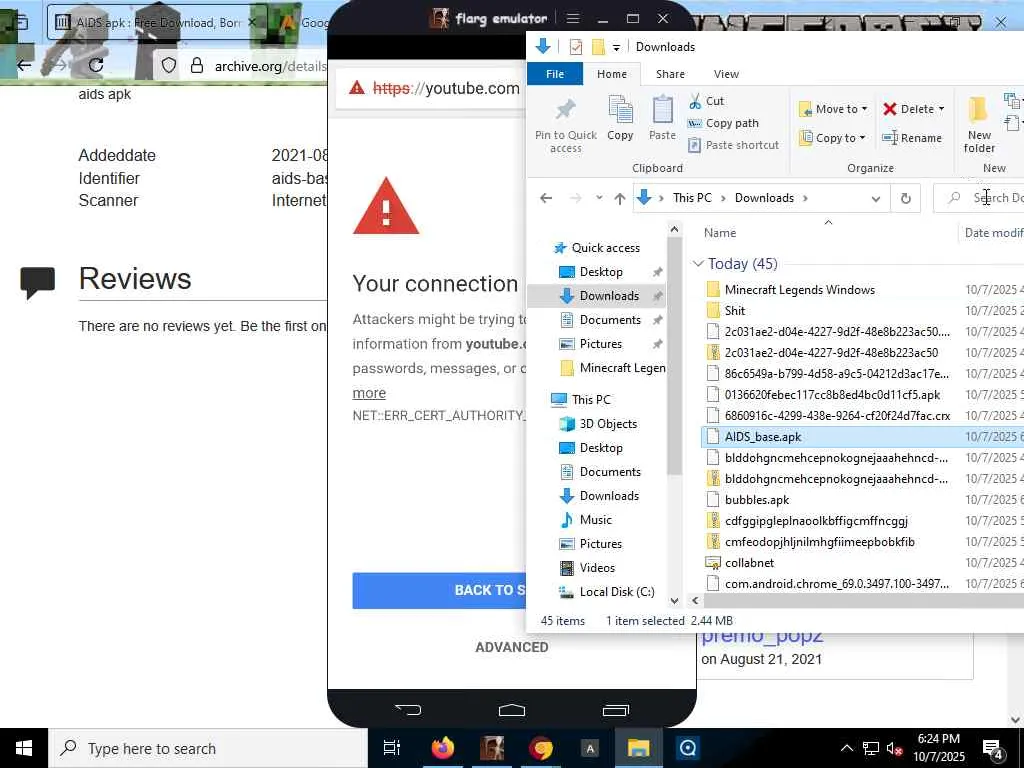The height and width of the screenshot is (768, 1024).
Task: Click Paste shortcut in the ribbon
Action: pyautogui.click(x=733, y=145)
